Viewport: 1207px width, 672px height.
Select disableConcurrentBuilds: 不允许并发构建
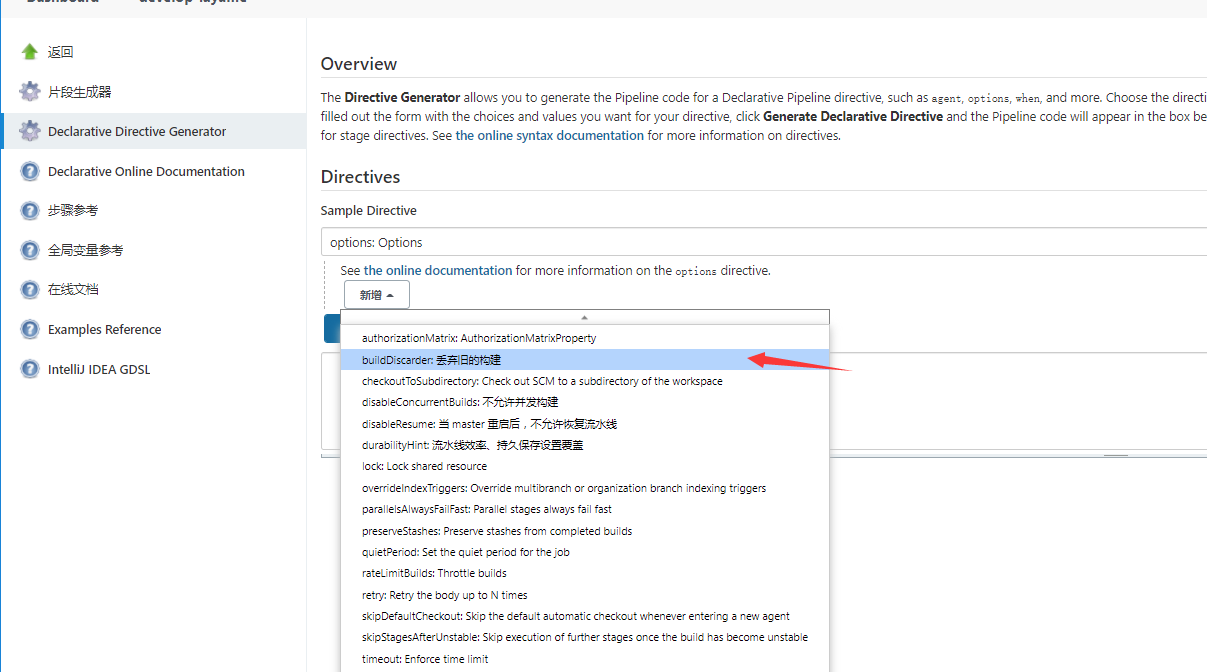pos(585,402)
